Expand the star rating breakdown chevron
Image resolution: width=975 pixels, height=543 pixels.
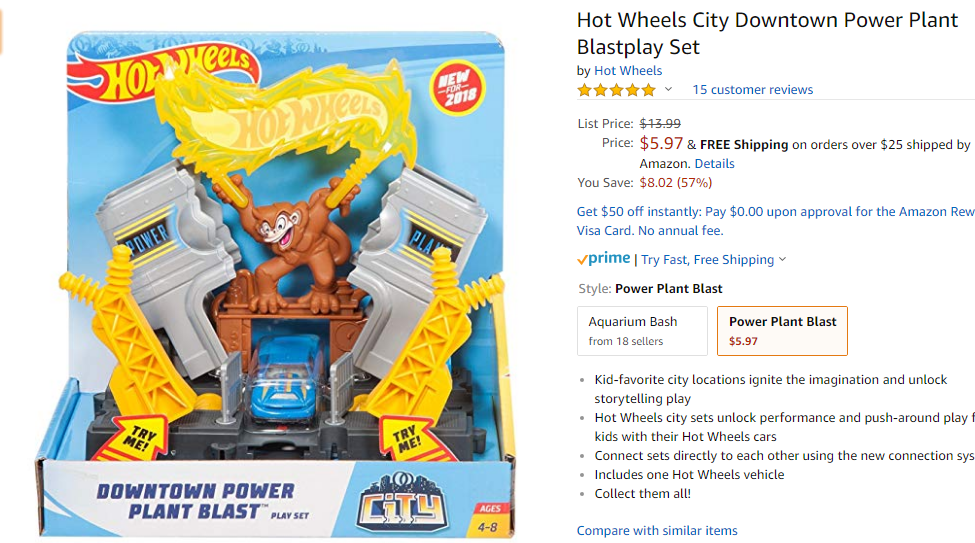(x=668, y=90)
